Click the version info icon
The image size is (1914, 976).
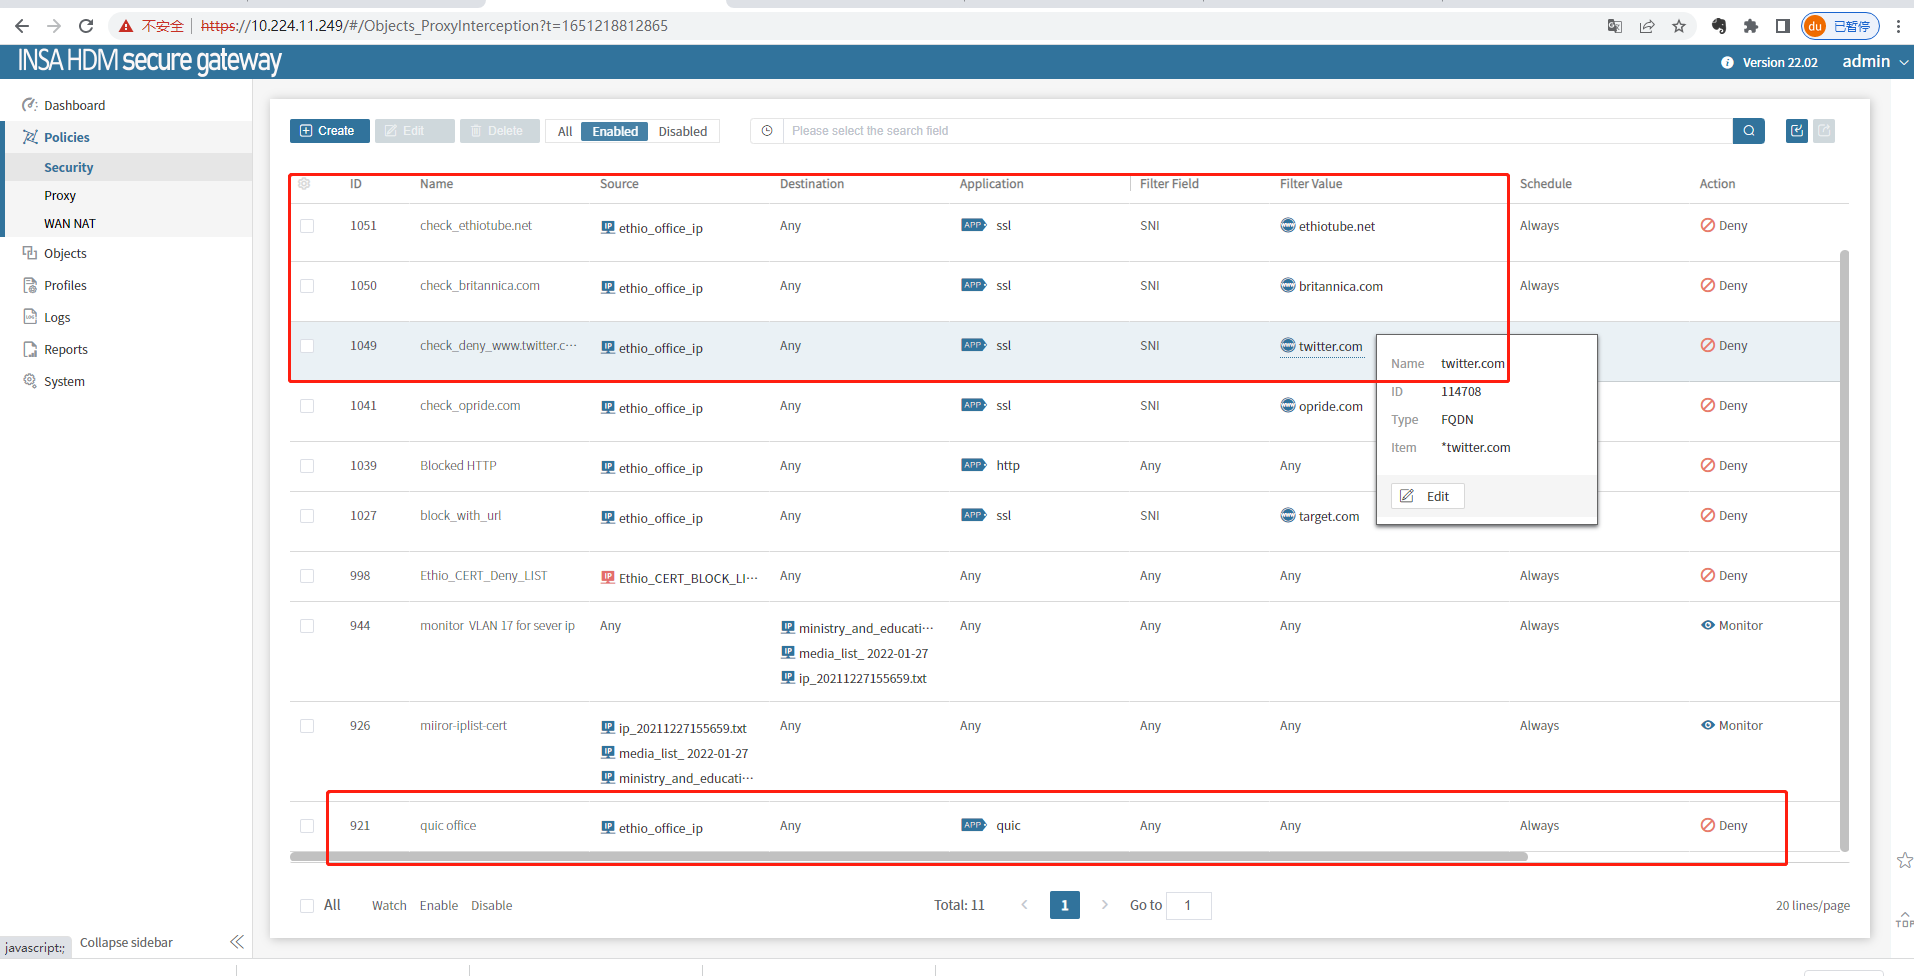tap(1727, 62)
